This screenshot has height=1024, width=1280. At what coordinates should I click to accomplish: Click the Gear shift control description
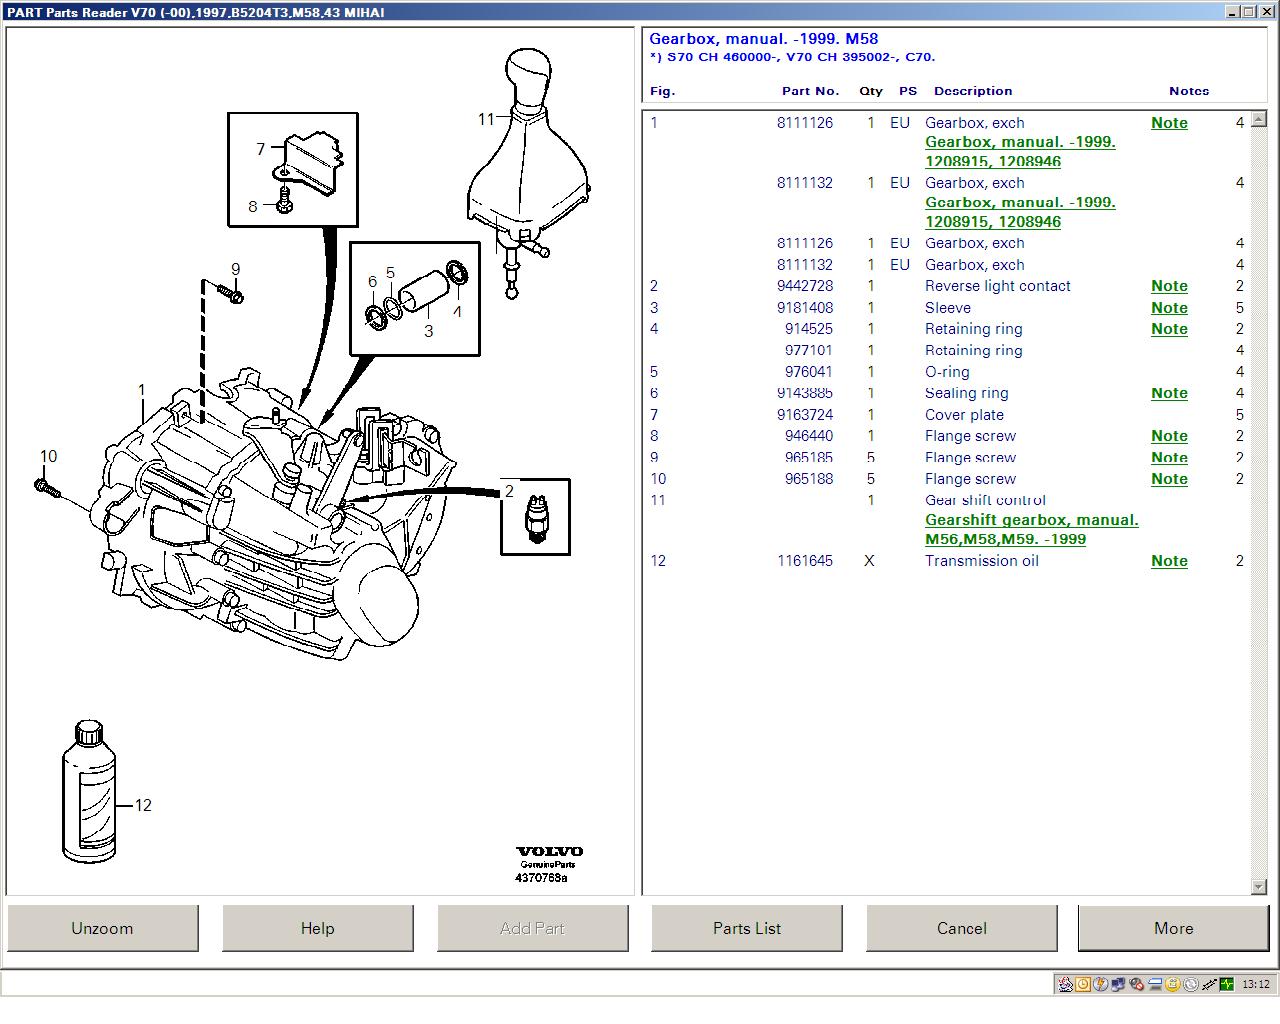click(985, 500)
